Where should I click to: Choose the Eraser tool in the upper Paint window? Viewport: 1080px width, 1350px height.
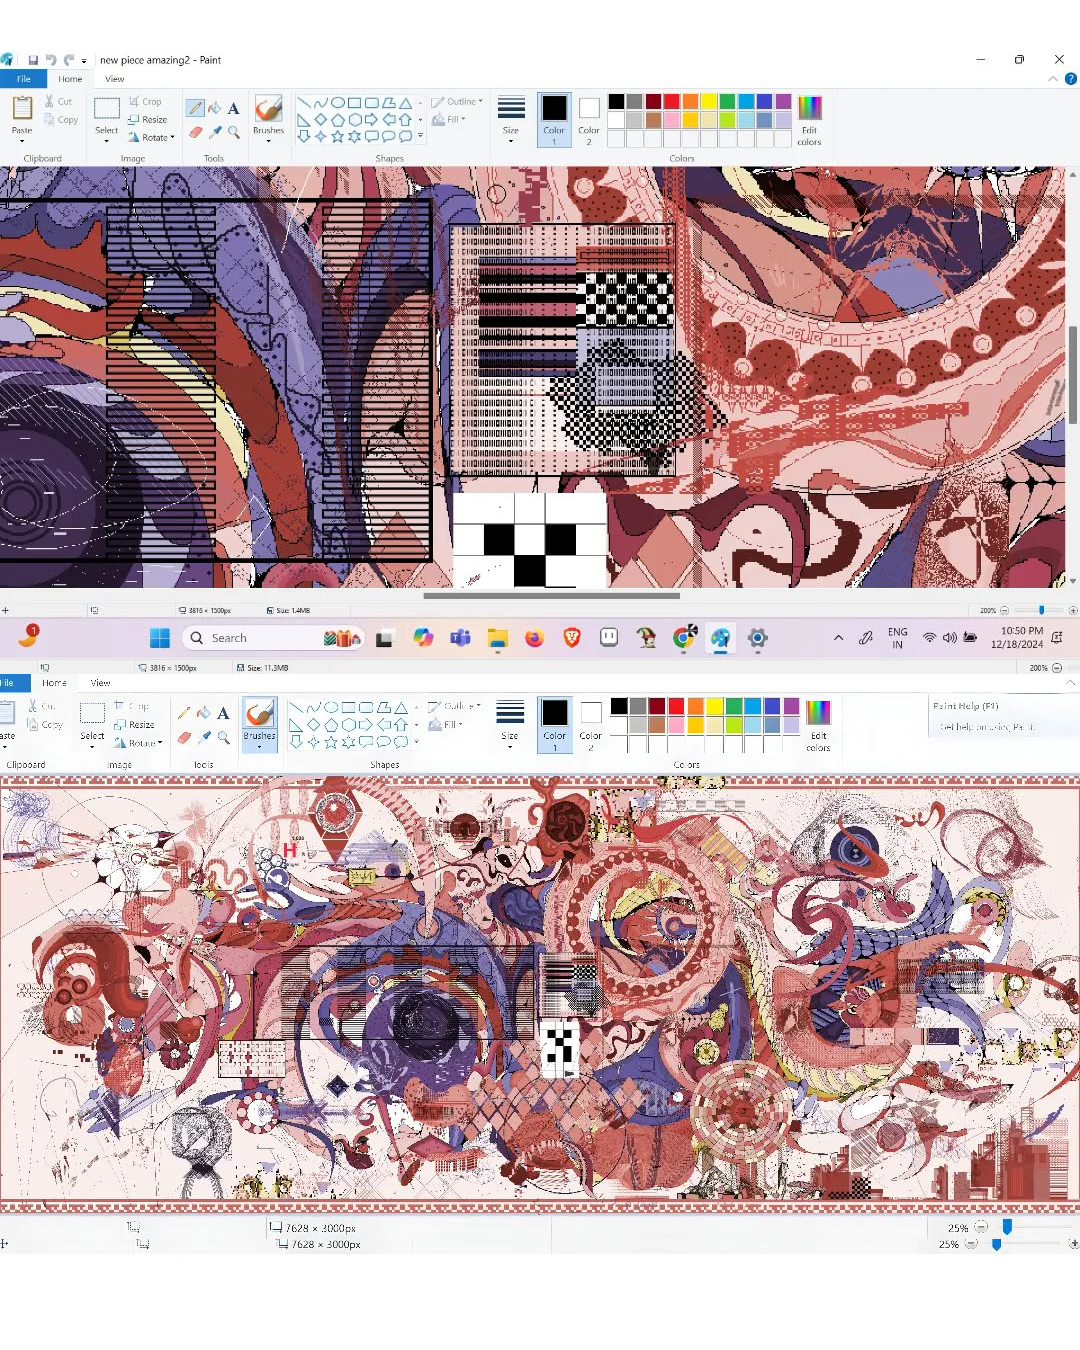(196, 132)
